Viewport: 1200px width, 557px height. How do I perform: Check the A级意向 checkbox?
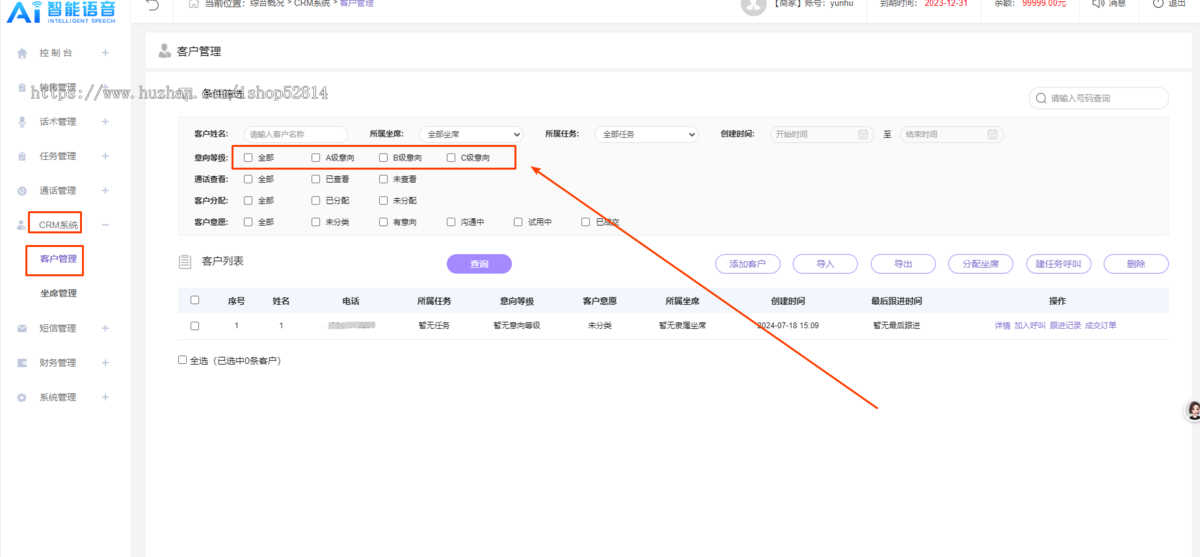coord(316,157)
